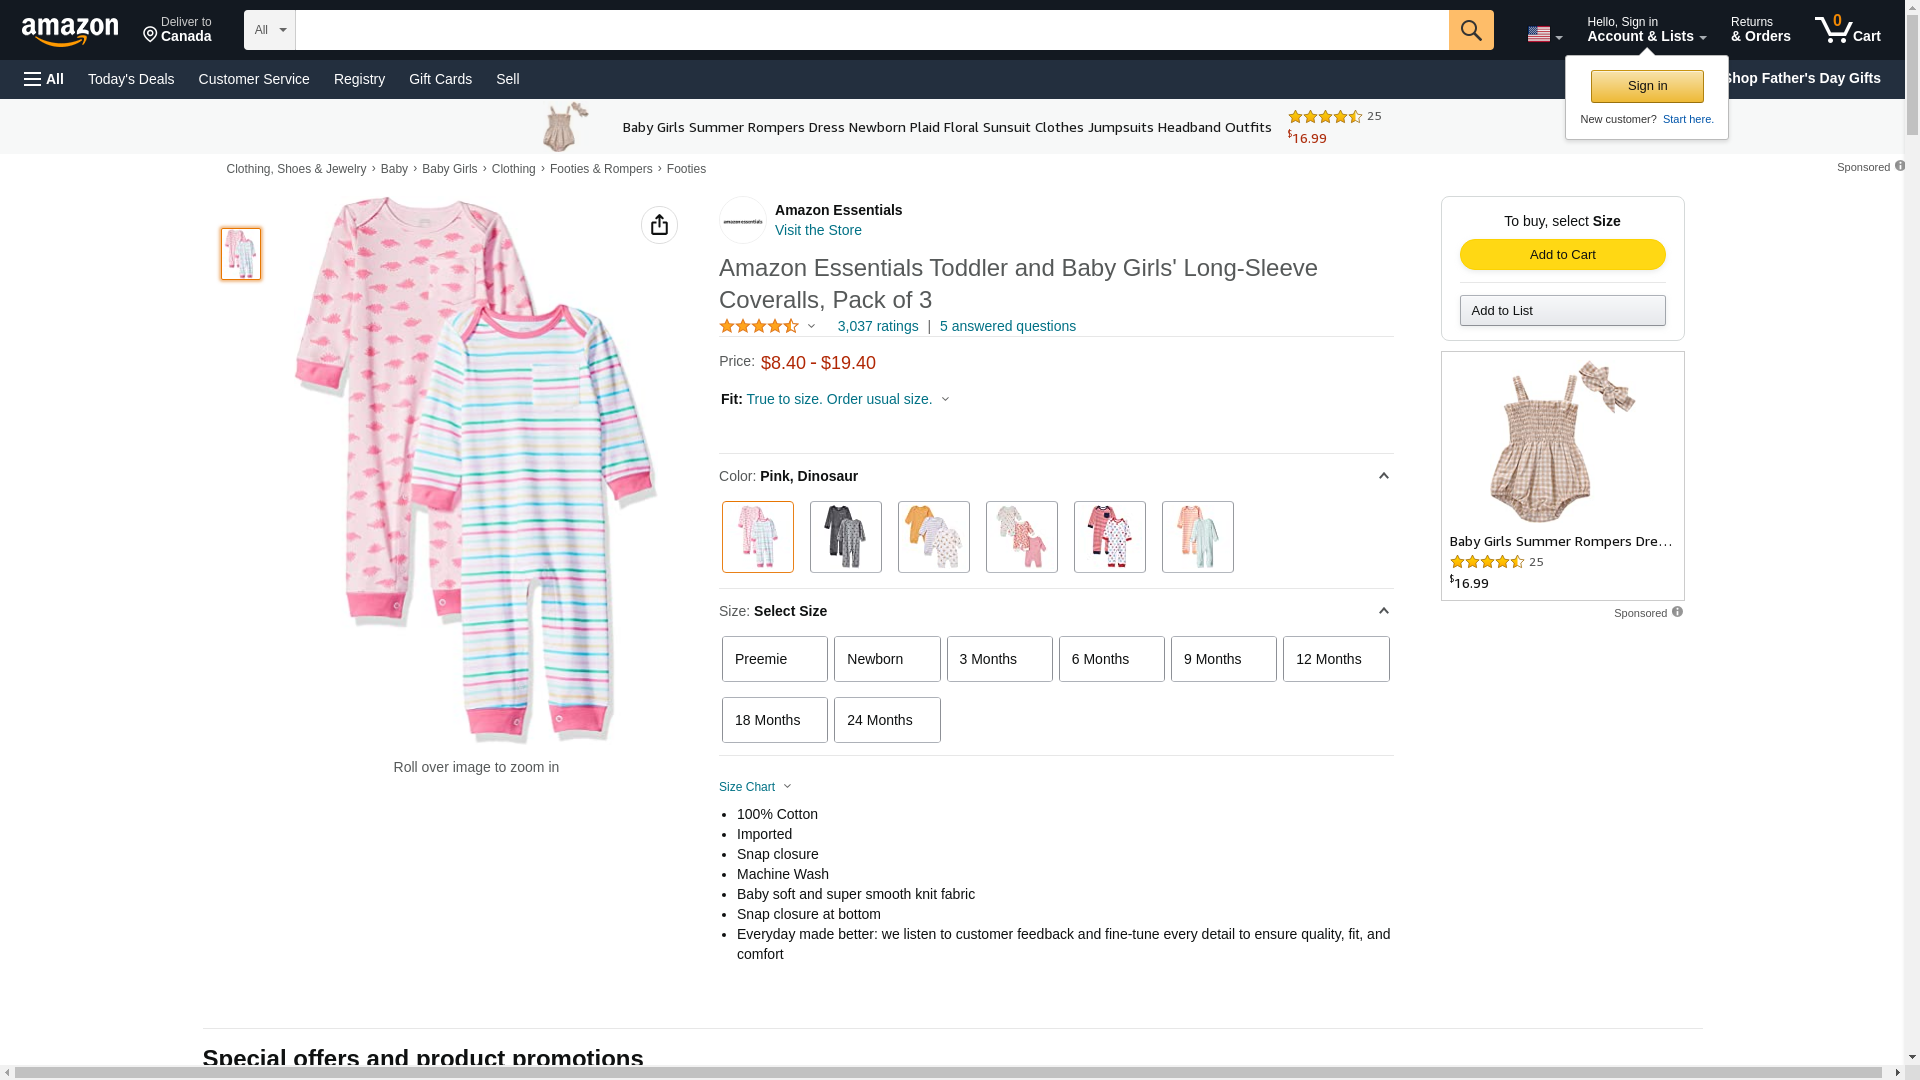The image size is (1920, 1080).
Task: Open the 3,037 ratings link
Action: 877,326
